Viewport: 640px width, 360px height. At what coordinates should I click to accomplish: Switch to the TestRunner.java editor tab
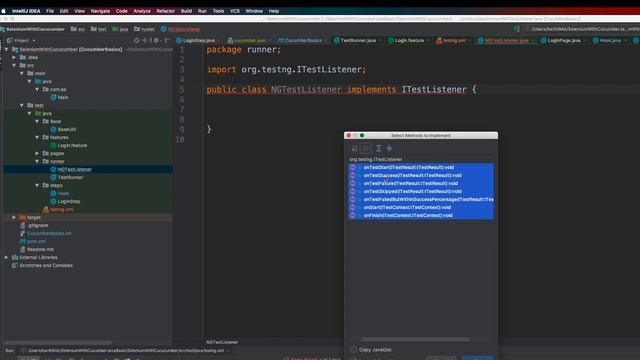(x=358, y=40)
